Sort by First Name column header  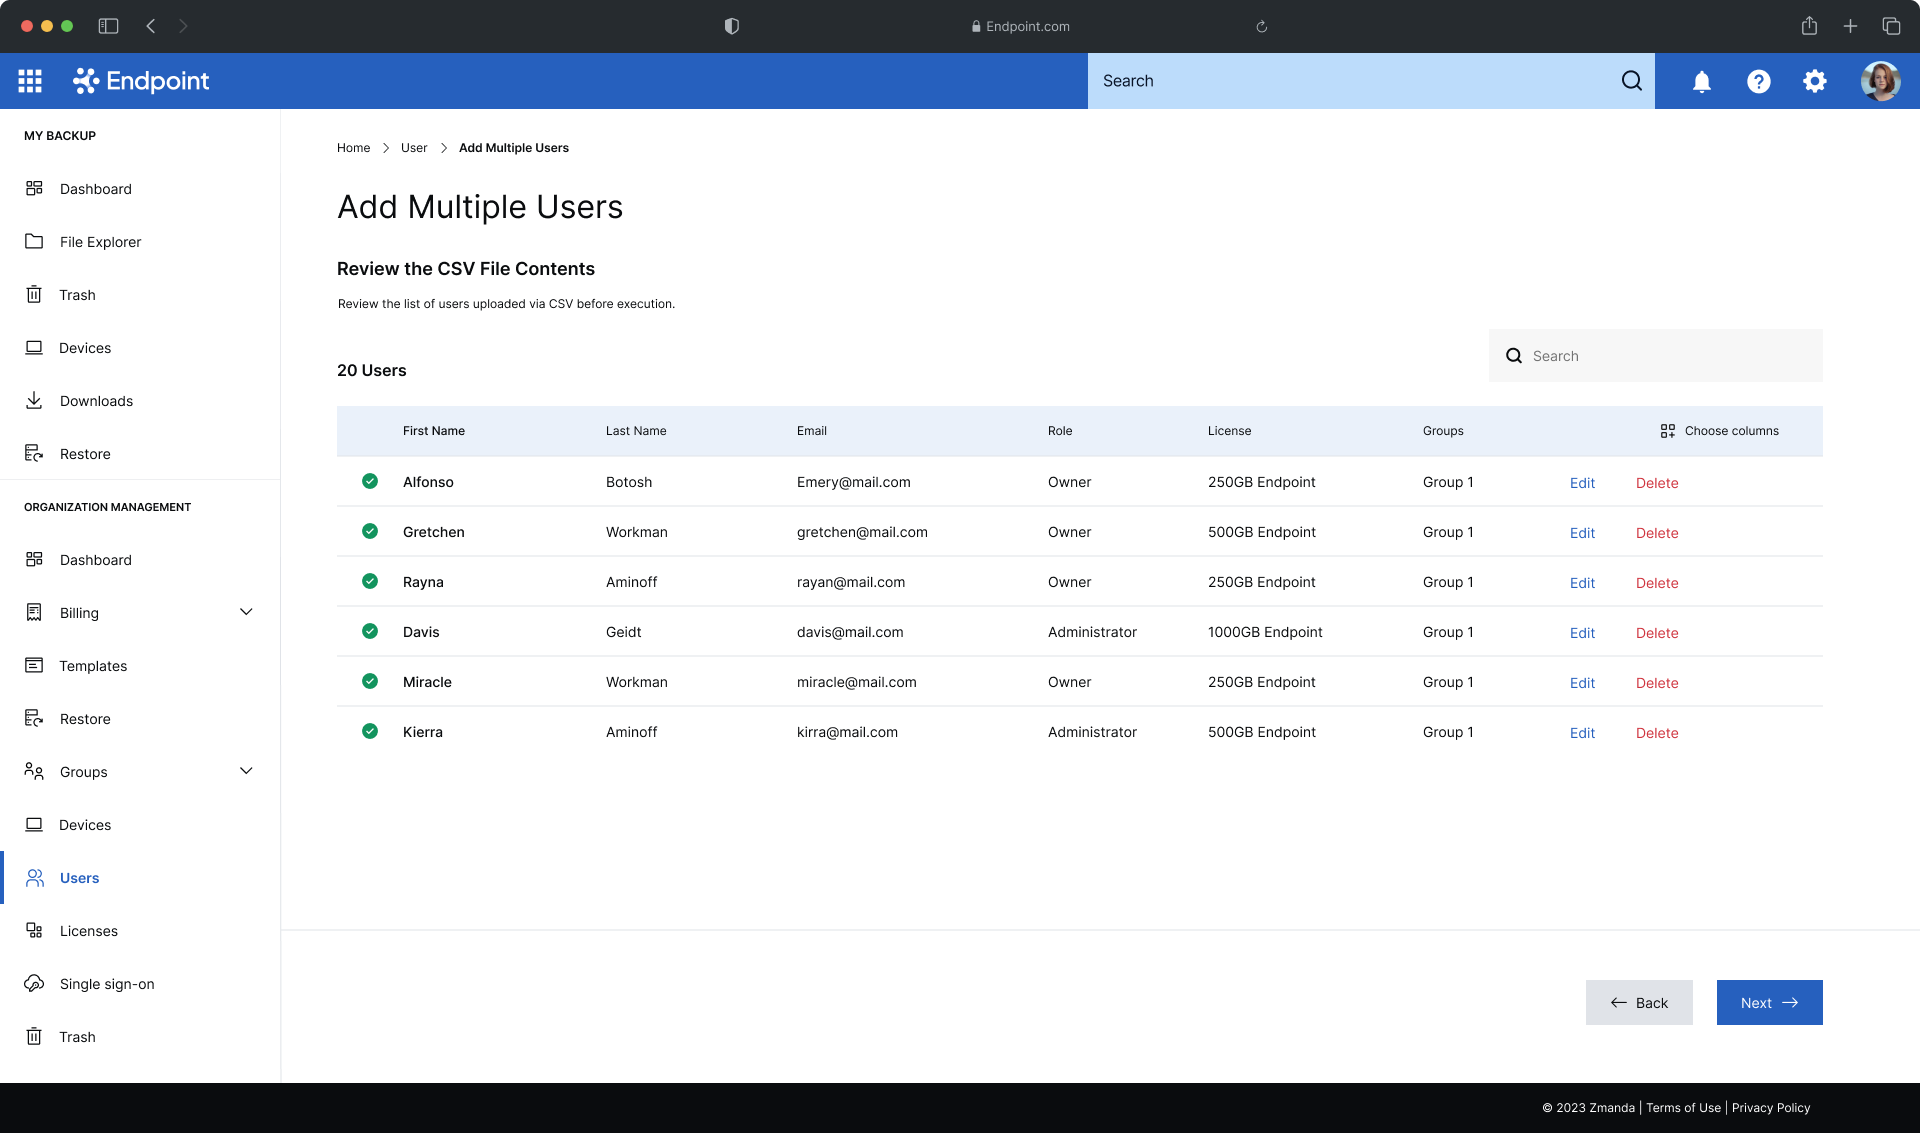tap(434, 431)
